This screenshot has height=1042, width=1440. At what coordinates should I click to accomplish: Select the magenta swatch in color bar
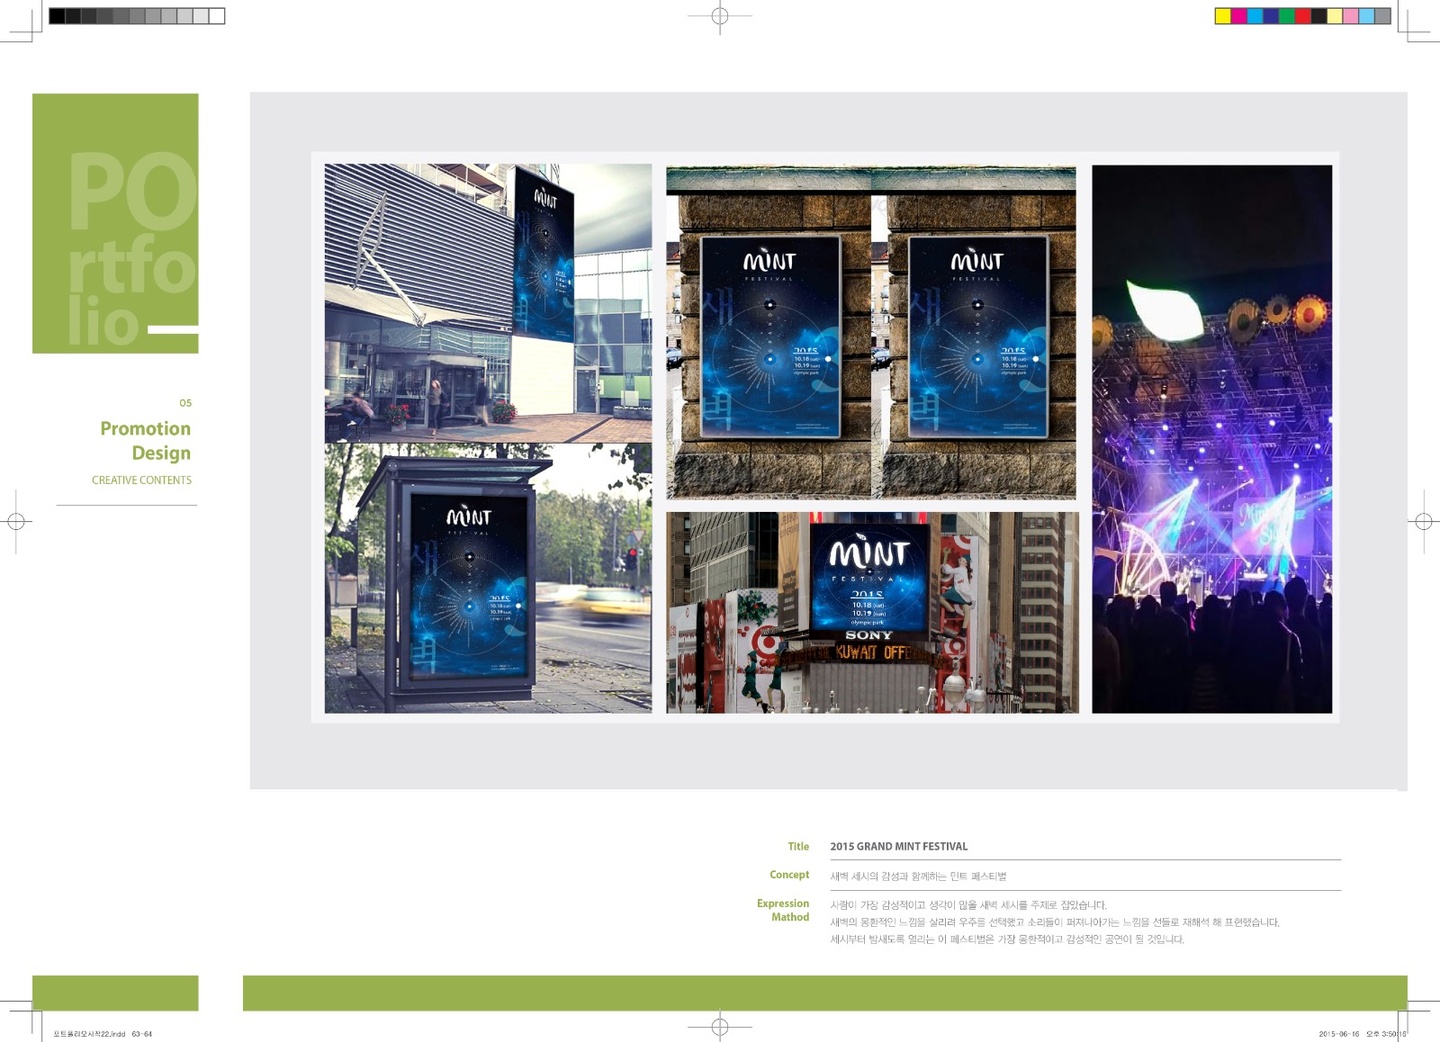[x=1238, y=16]
